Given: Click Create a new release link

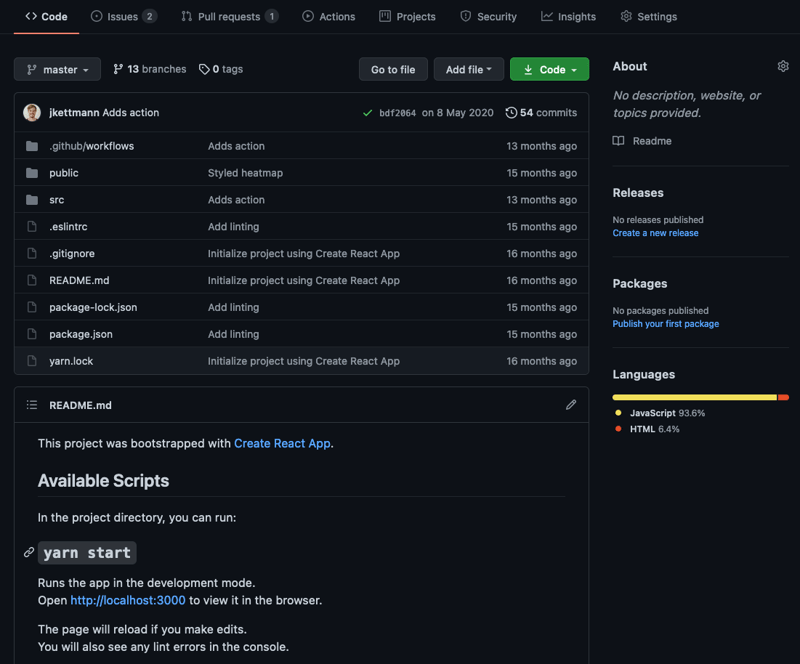Looking at the screenshot, I should click(x=655, y=233).
